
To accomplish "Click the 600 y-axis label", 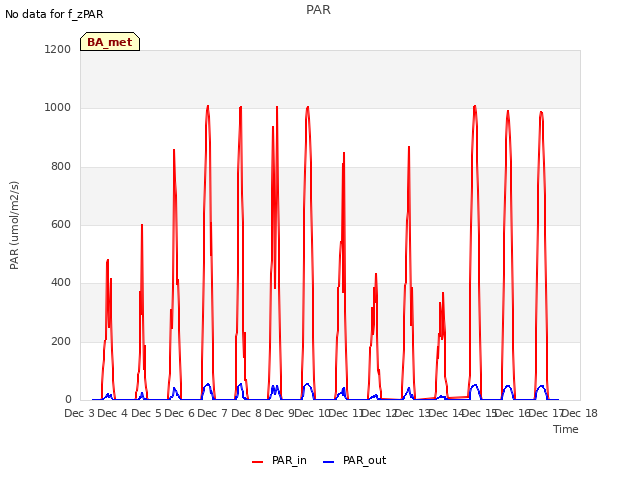I will (x=61, y=224).
